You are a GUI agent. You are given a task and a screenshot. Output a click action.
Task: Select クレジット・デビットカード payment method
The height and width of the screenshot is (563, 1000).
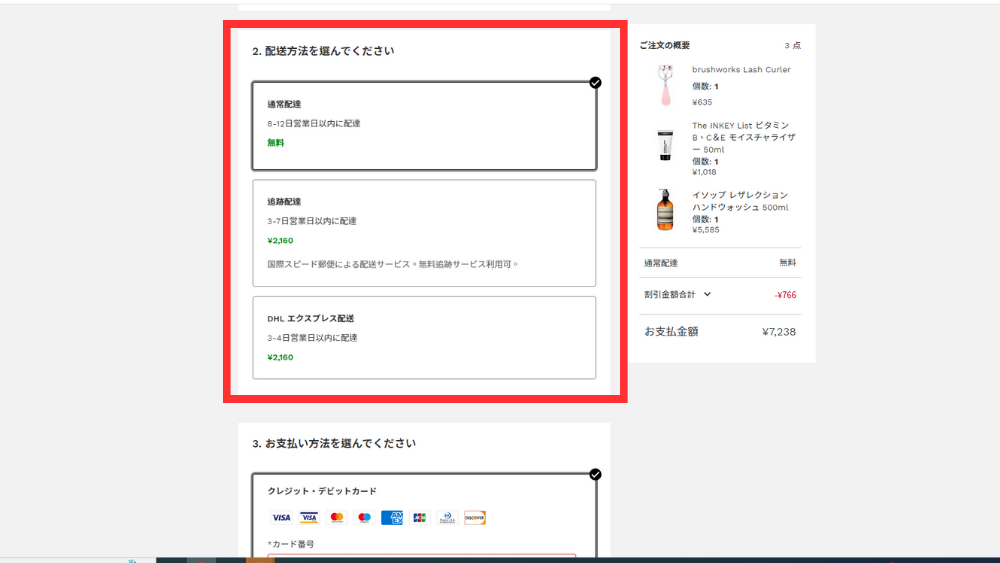[x=322, y=491]
